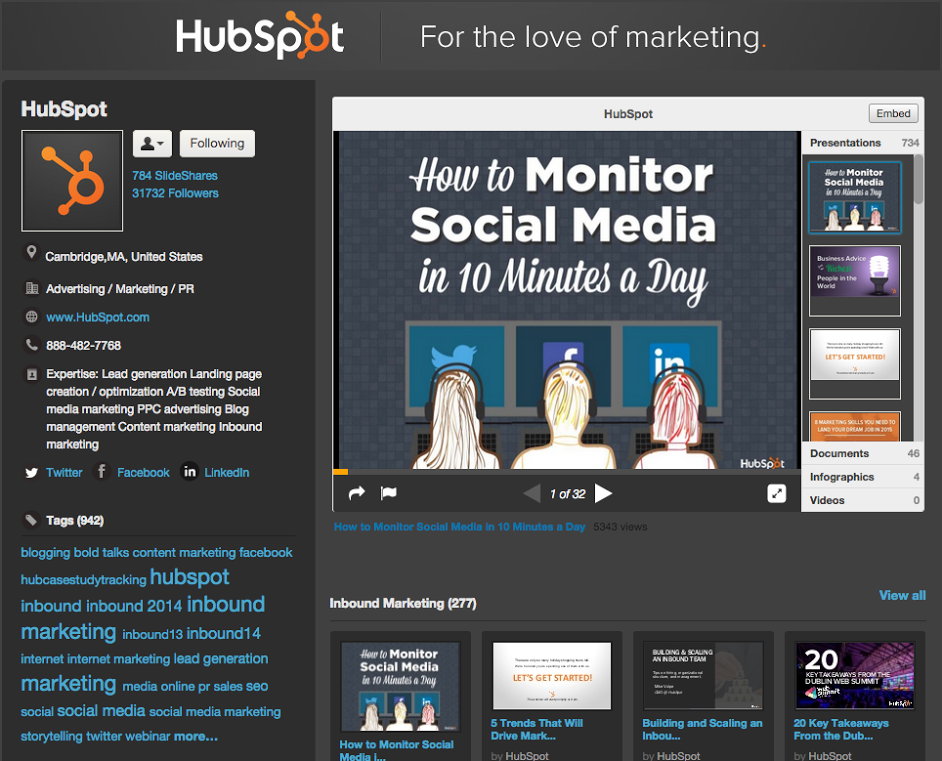Select the 'hubcasestudytracking' tag
Screen dimensions: 942x761
tap(84, 580)
